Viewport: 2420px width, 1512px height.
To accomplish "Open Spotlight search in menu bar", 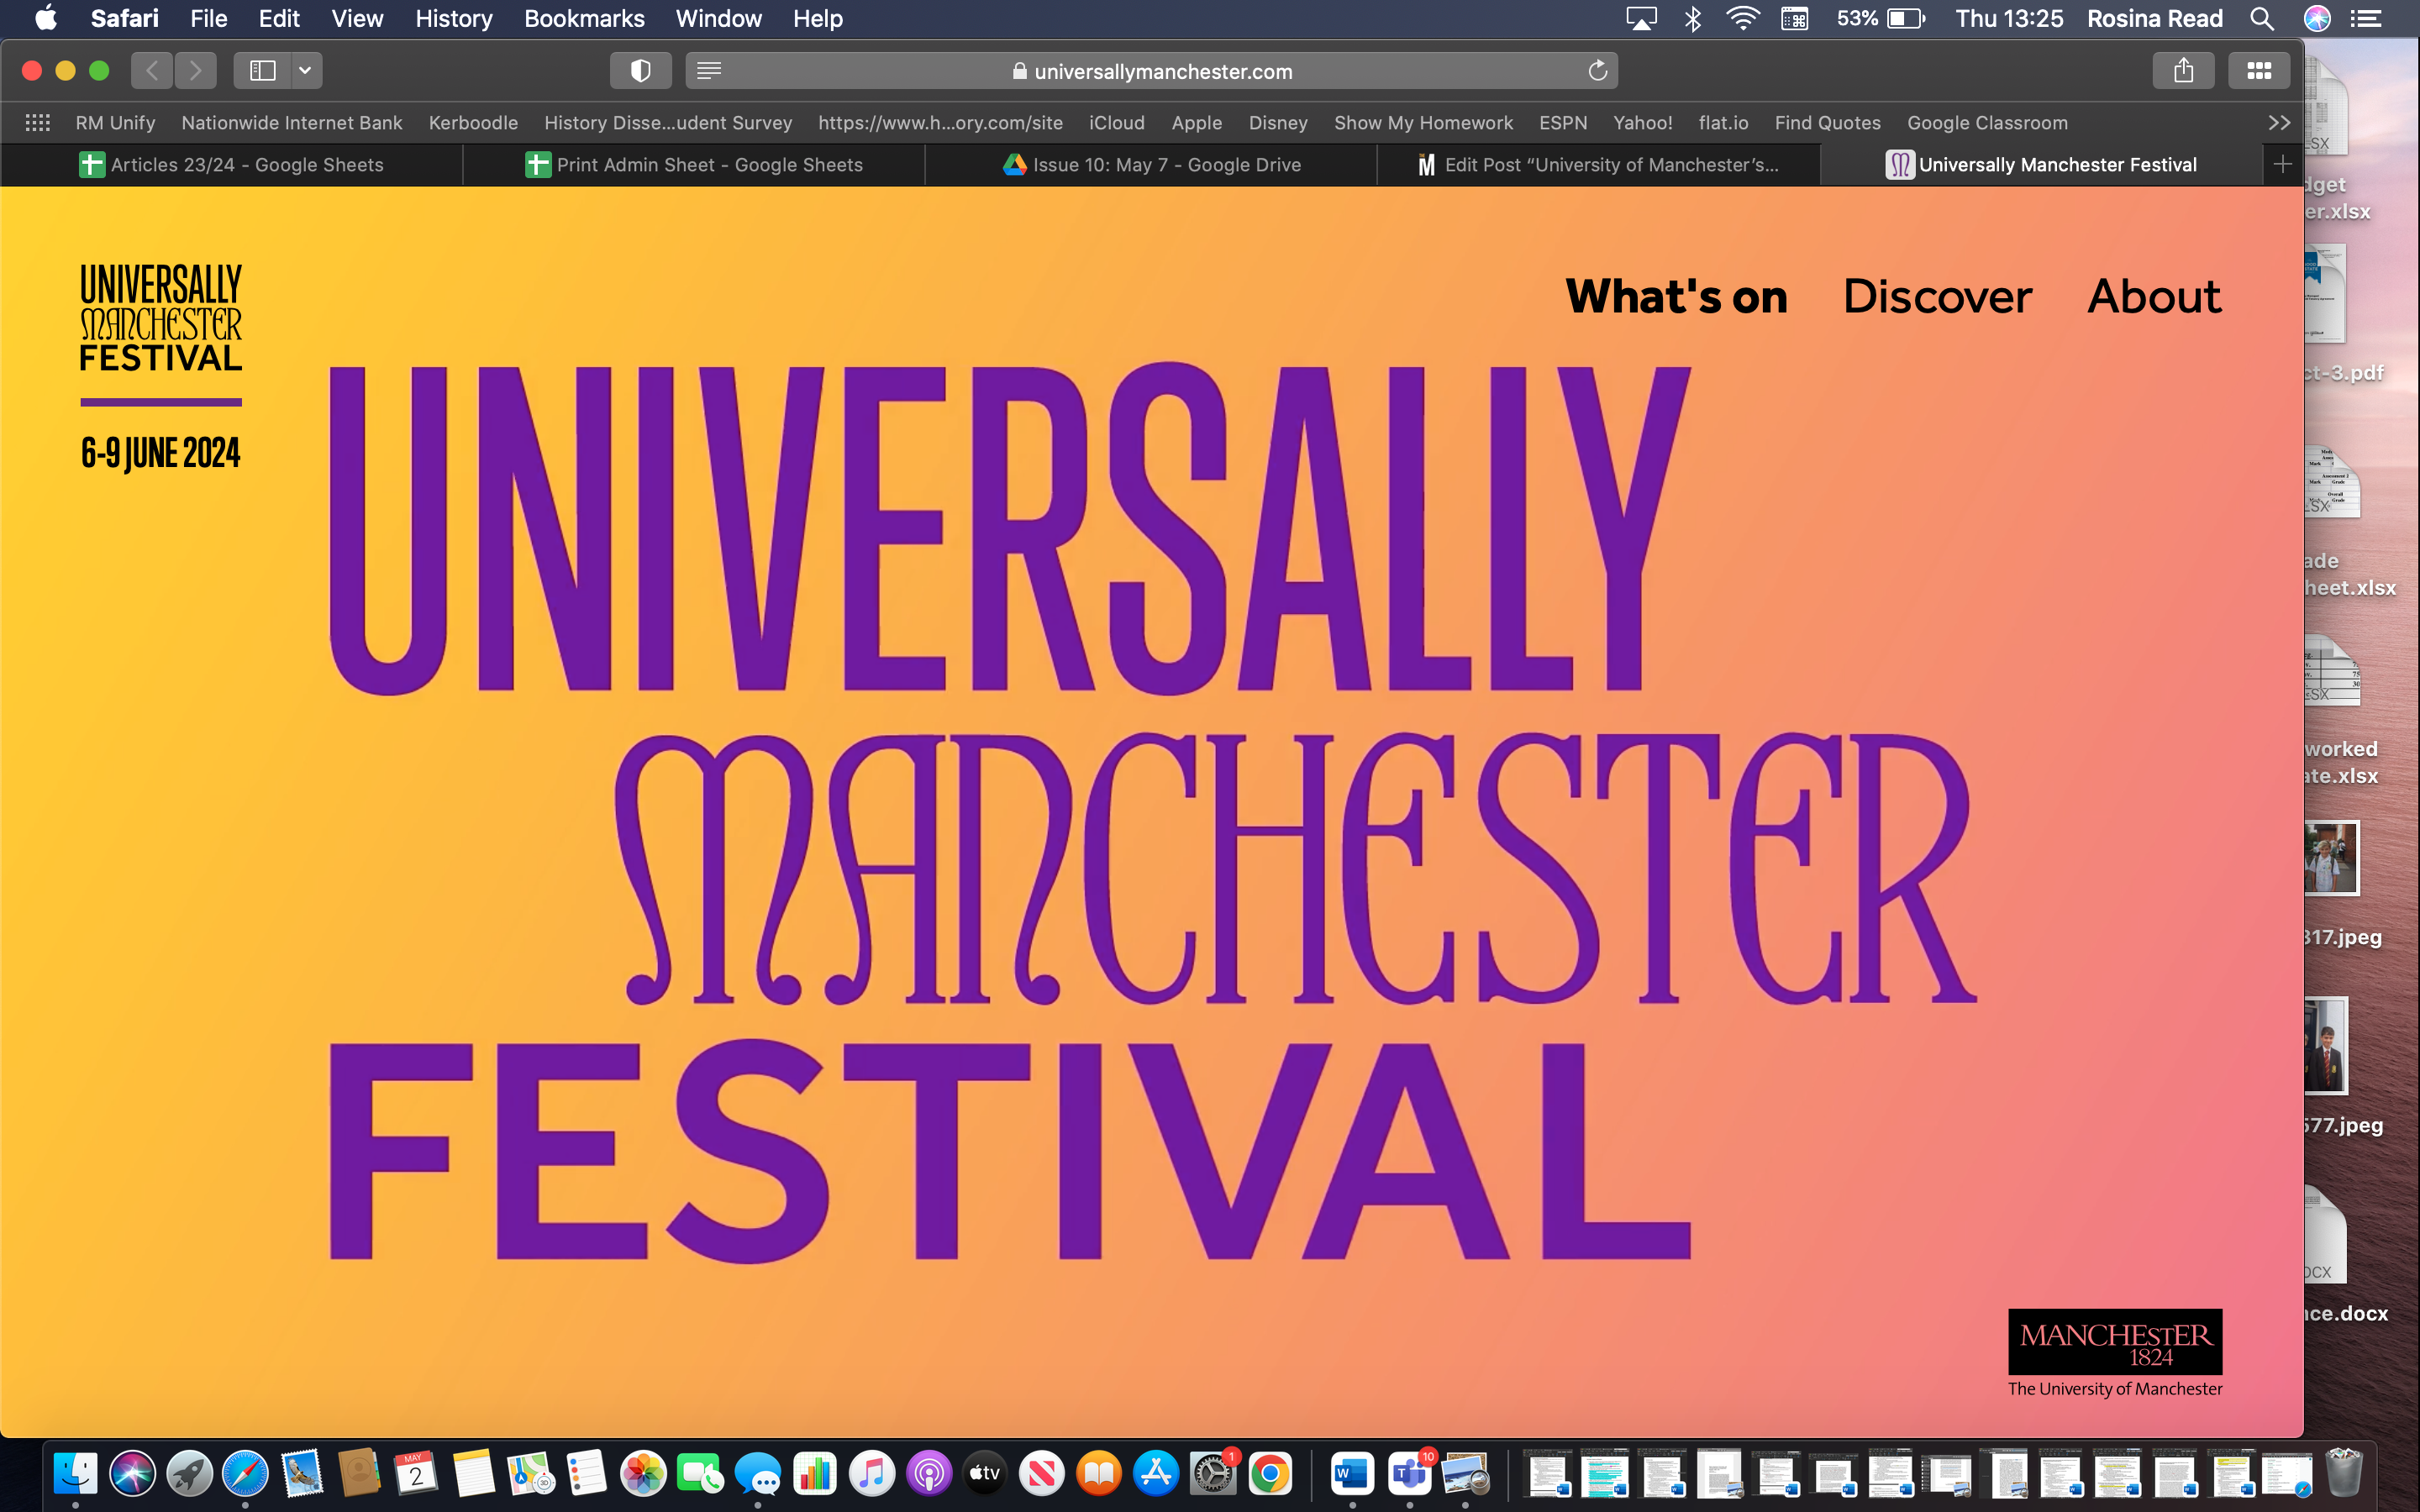I will 2261,19.
